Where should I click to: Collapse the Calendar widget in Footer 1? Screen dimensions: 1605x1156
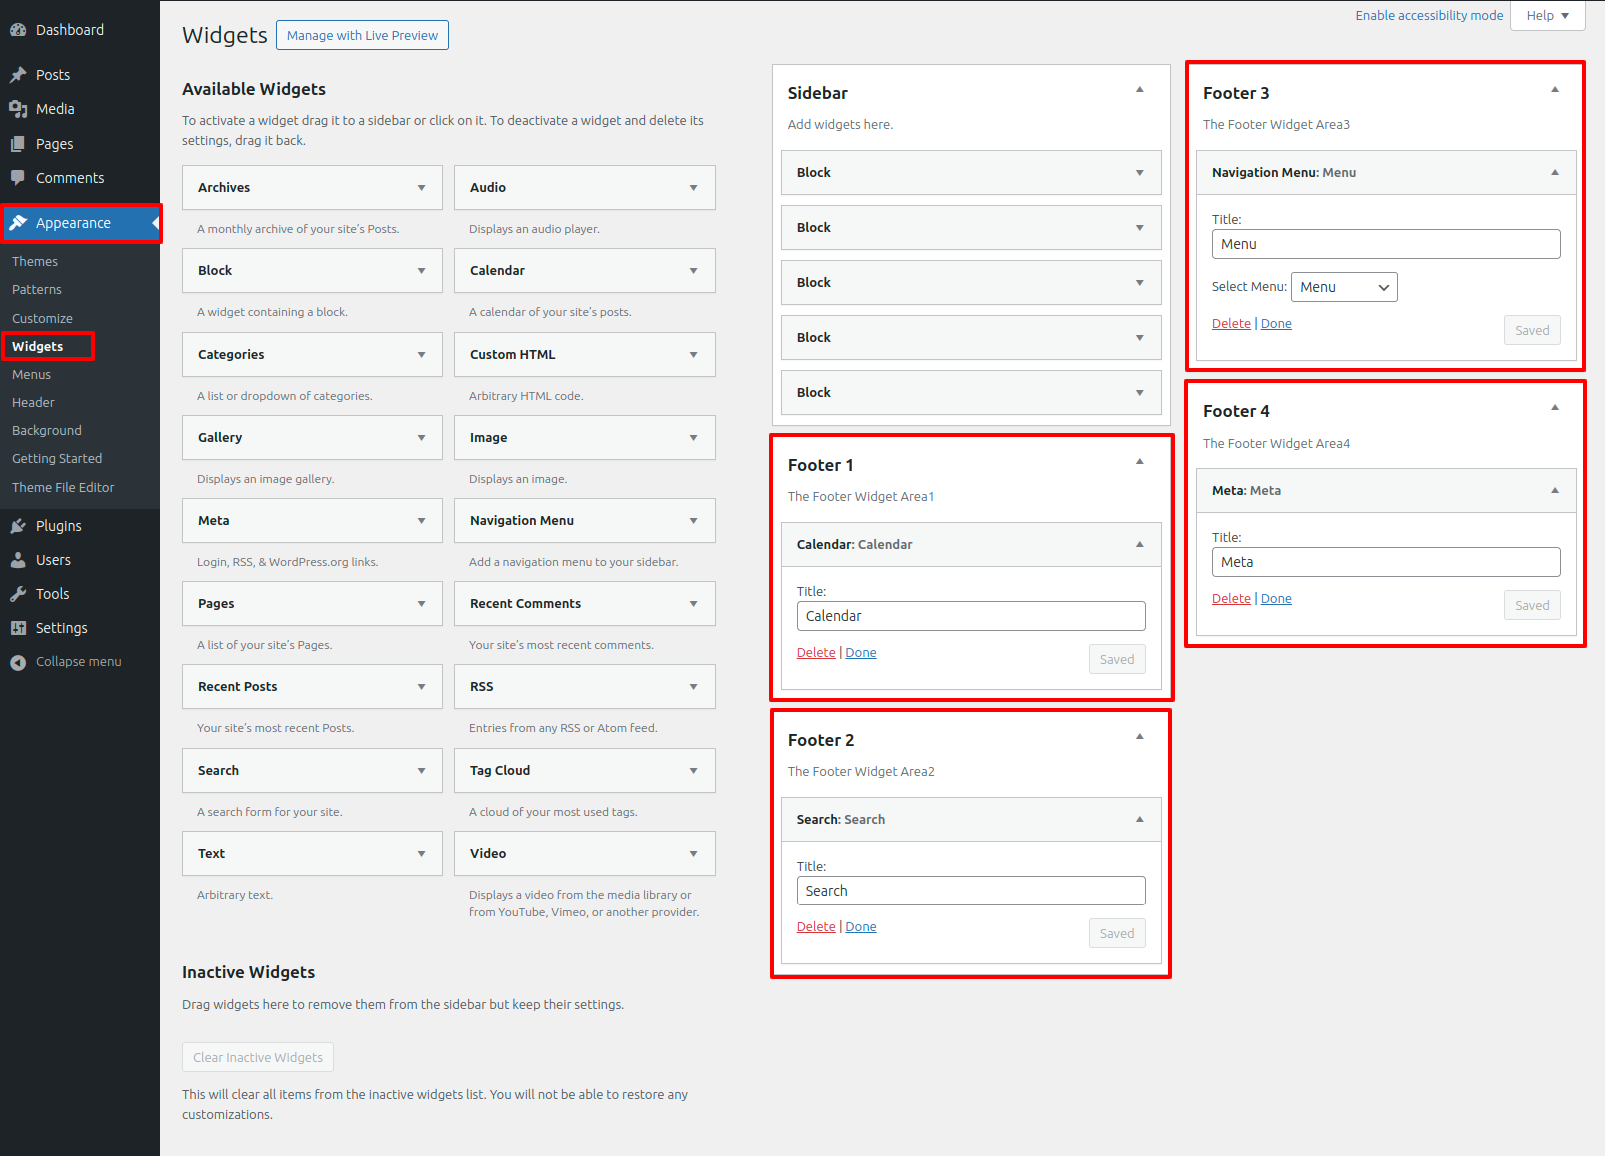[x=1139, y=545]
